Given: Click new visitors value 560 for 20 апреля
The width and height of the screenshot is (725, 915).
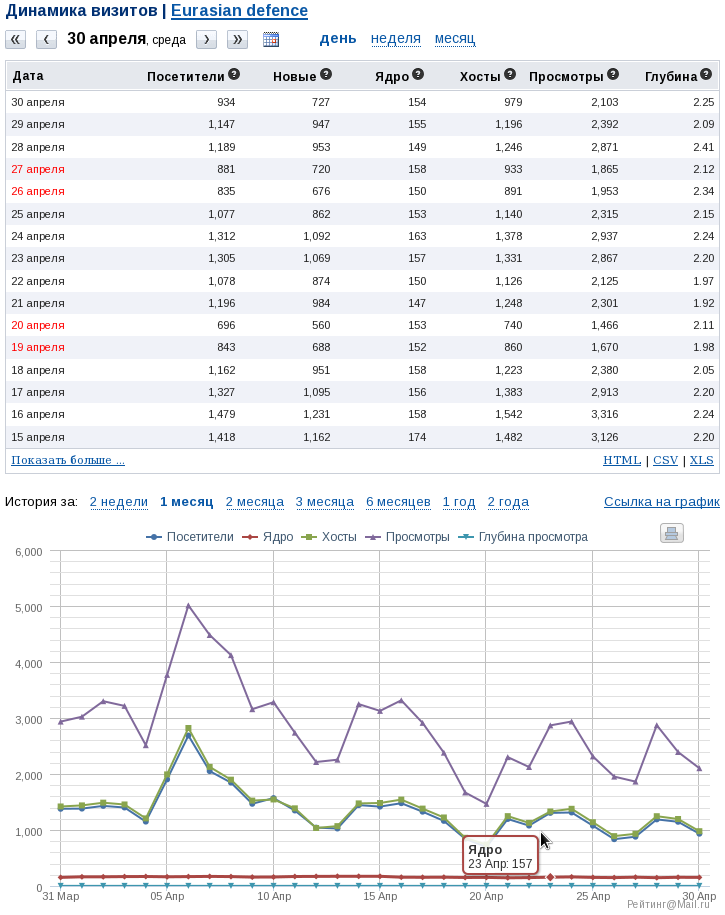Looking at the screenshot, I should tap(321, 325).
